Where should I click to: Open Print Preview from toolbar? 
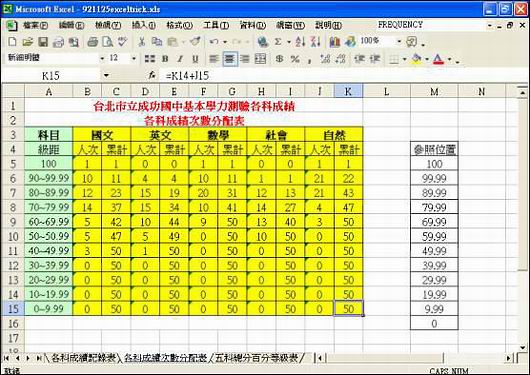107,42
